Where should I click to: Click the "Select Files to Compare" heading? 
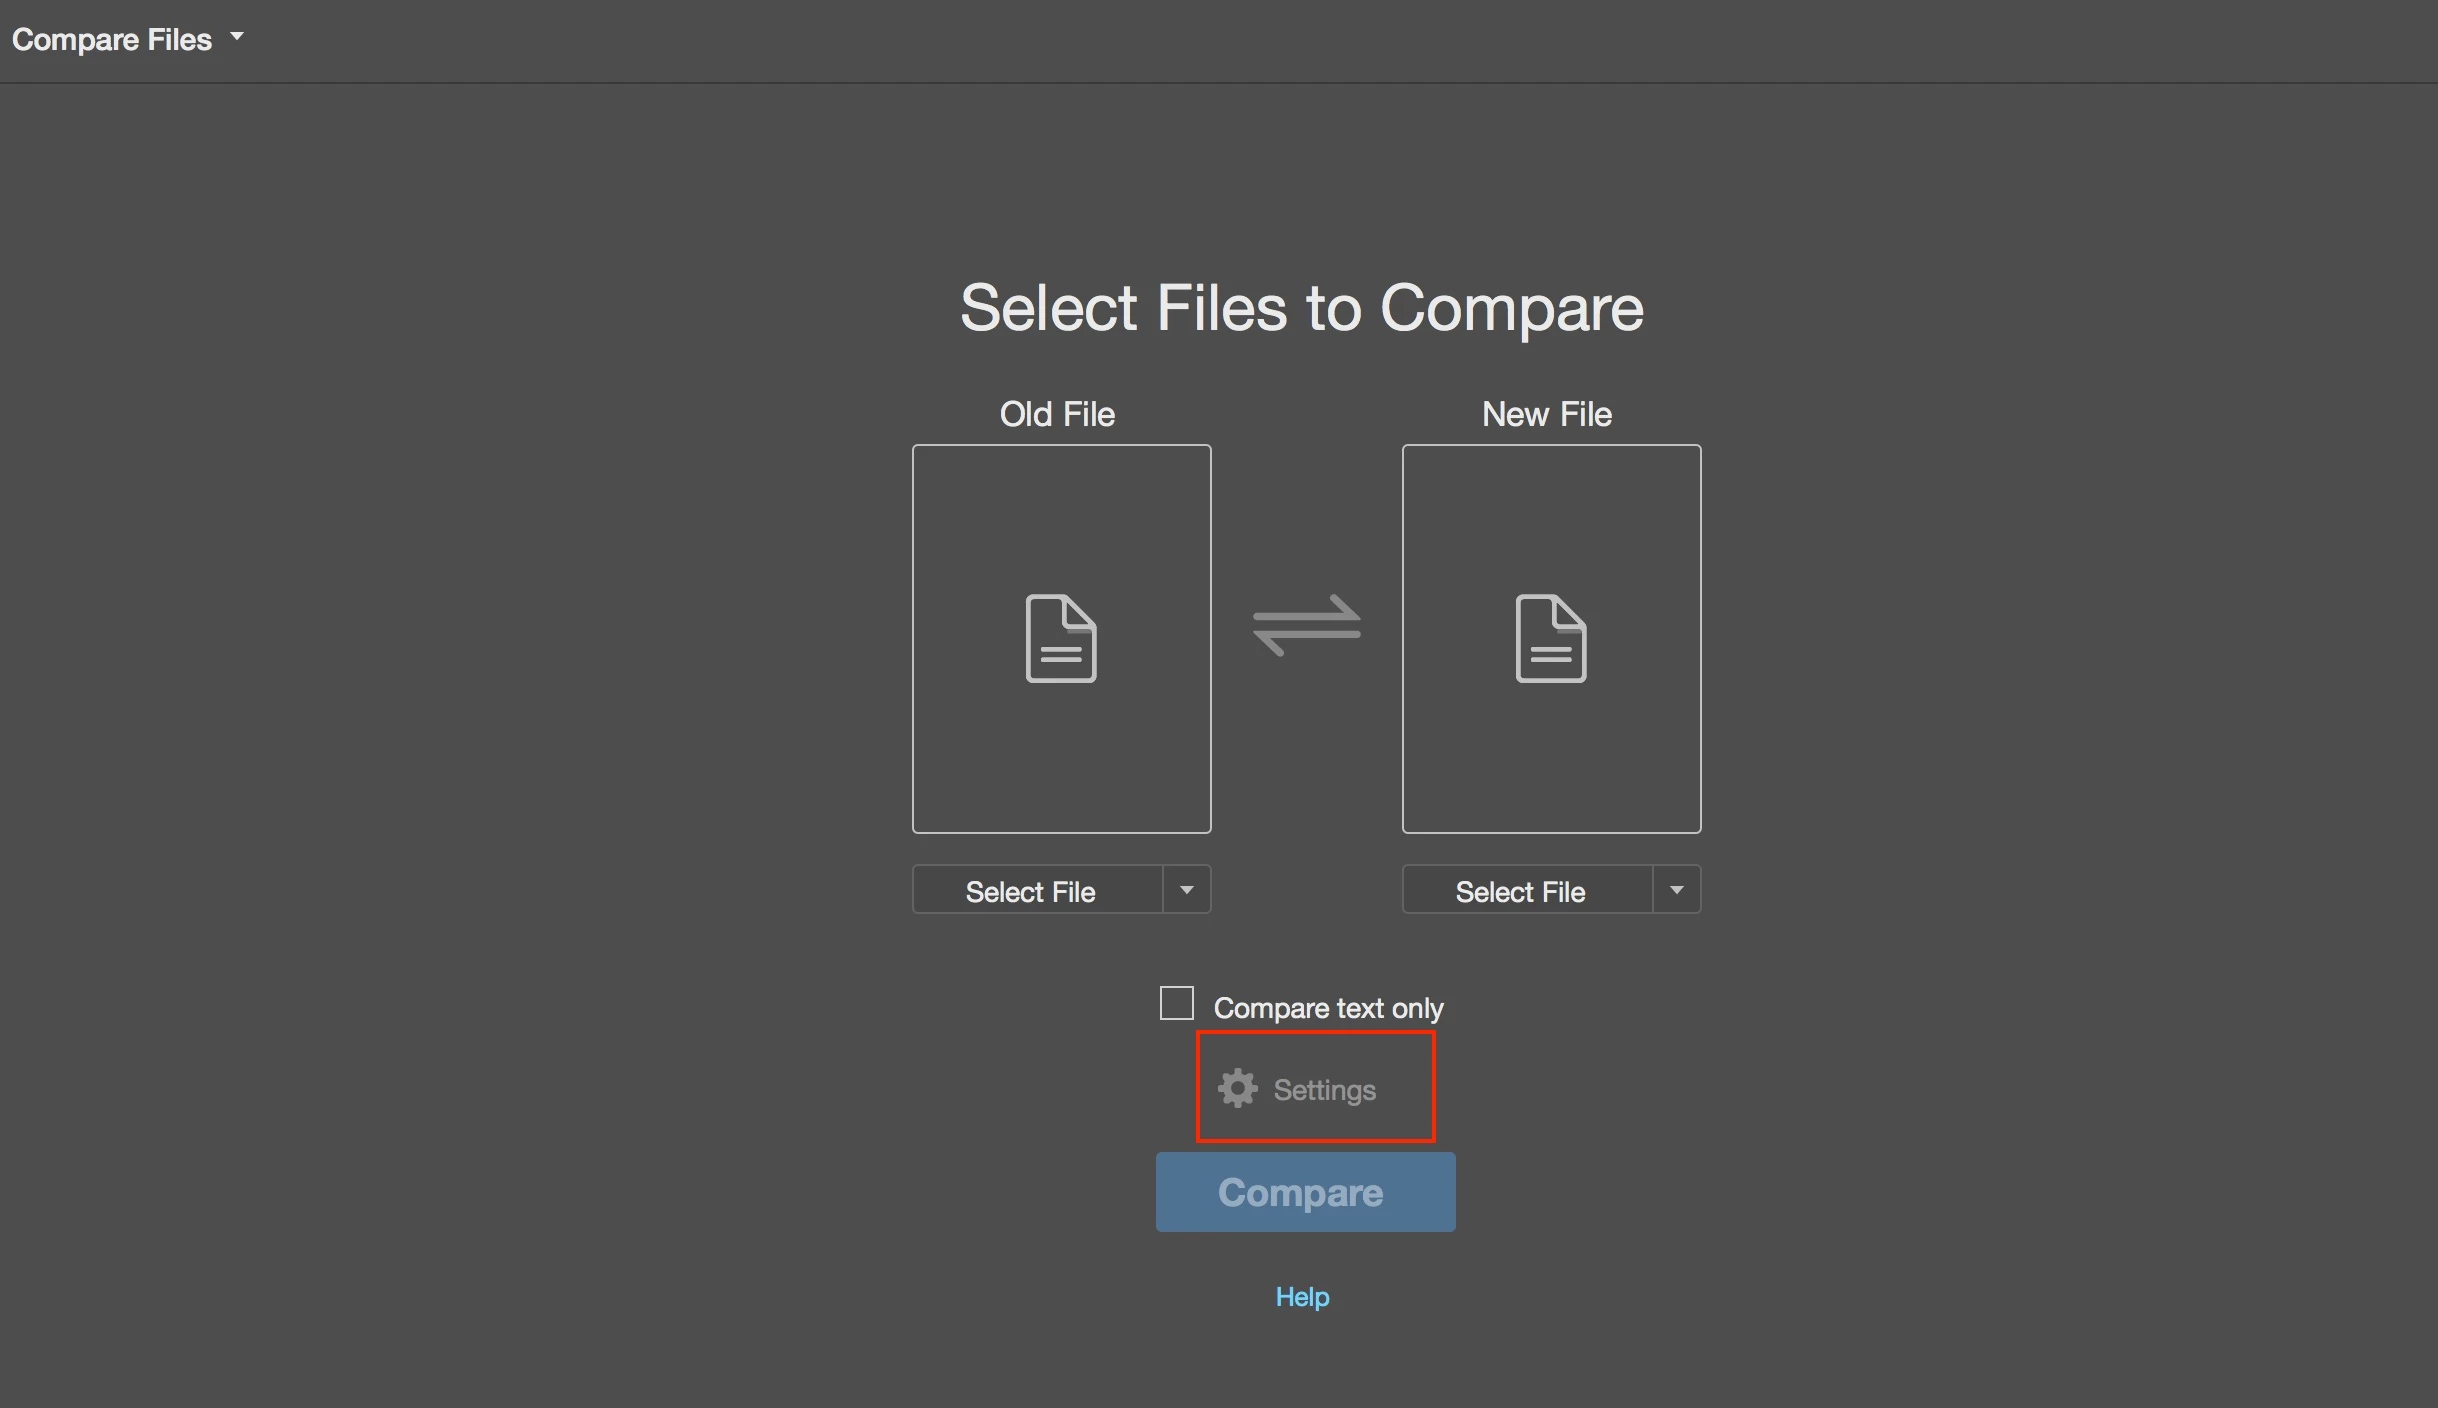coord(1302,308)
